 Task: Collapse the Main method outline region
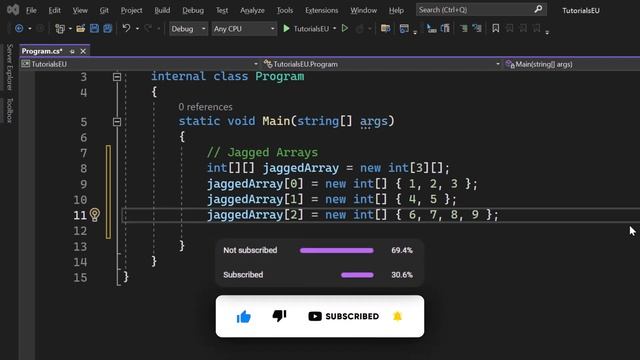pyautogui.click(x=117, y=122)
